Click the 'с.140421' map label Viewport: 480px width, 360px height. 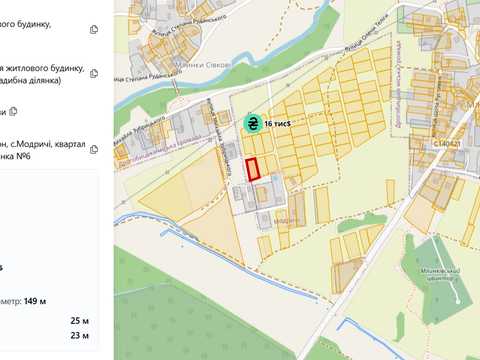pos(447,144)
